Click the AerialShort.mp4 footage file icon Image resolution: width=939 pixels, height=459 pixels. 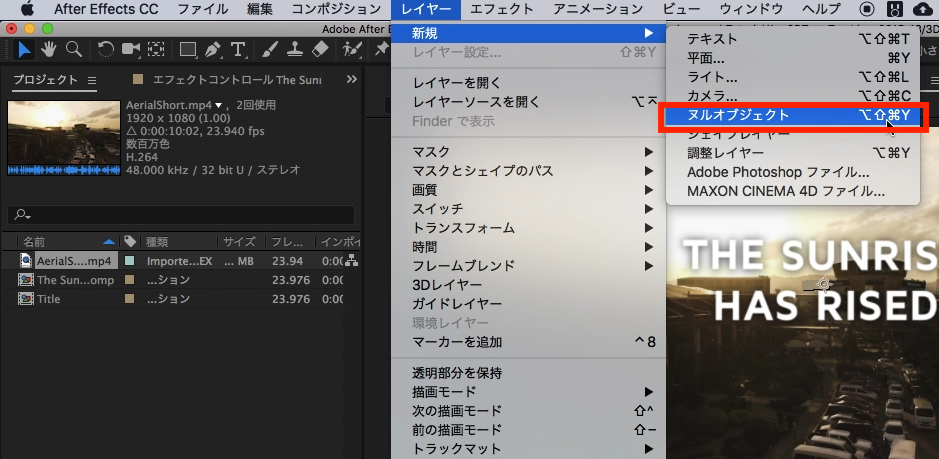point(26,261)
